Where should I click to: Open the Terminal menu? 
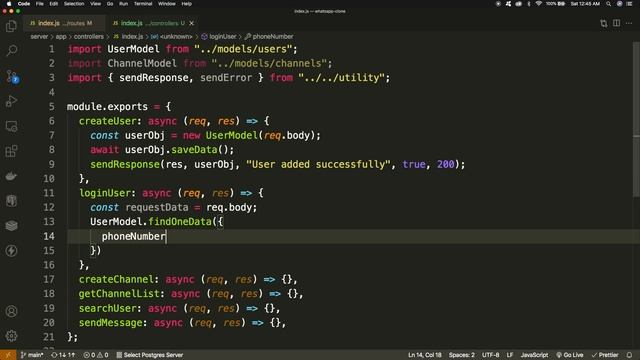point(143,4)
